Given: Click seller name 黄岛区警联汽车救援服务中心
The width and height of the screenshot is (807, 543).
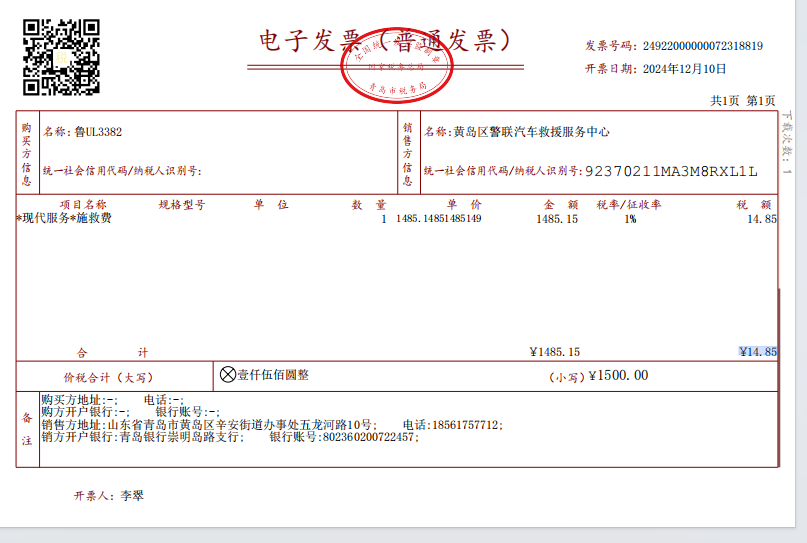Looking at the screenshot, I should (531, 132).
